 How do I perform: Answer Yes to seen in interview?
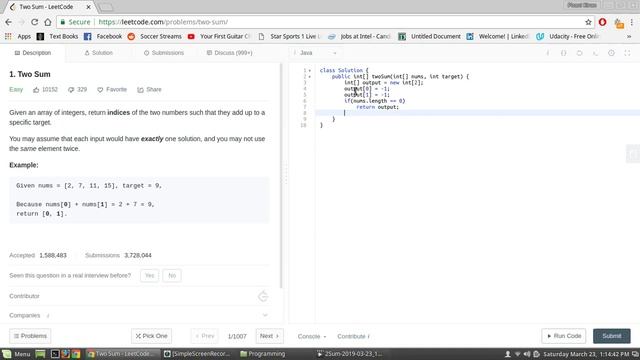click(x=149, y=276)
